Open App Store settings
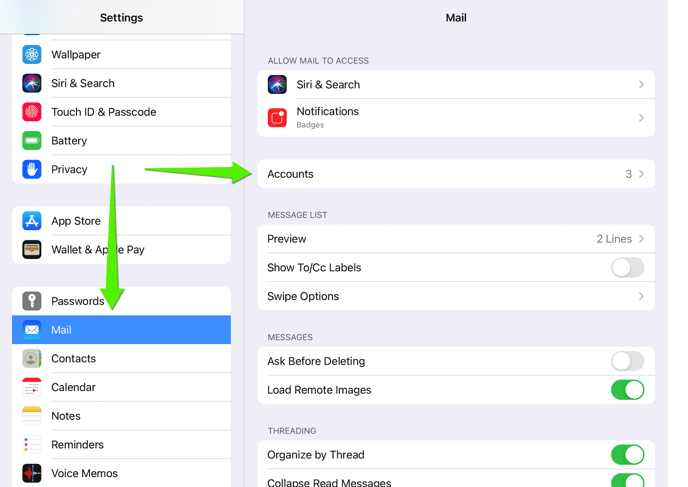The width and height of the screenshot is (688, 487). (122, 221)
